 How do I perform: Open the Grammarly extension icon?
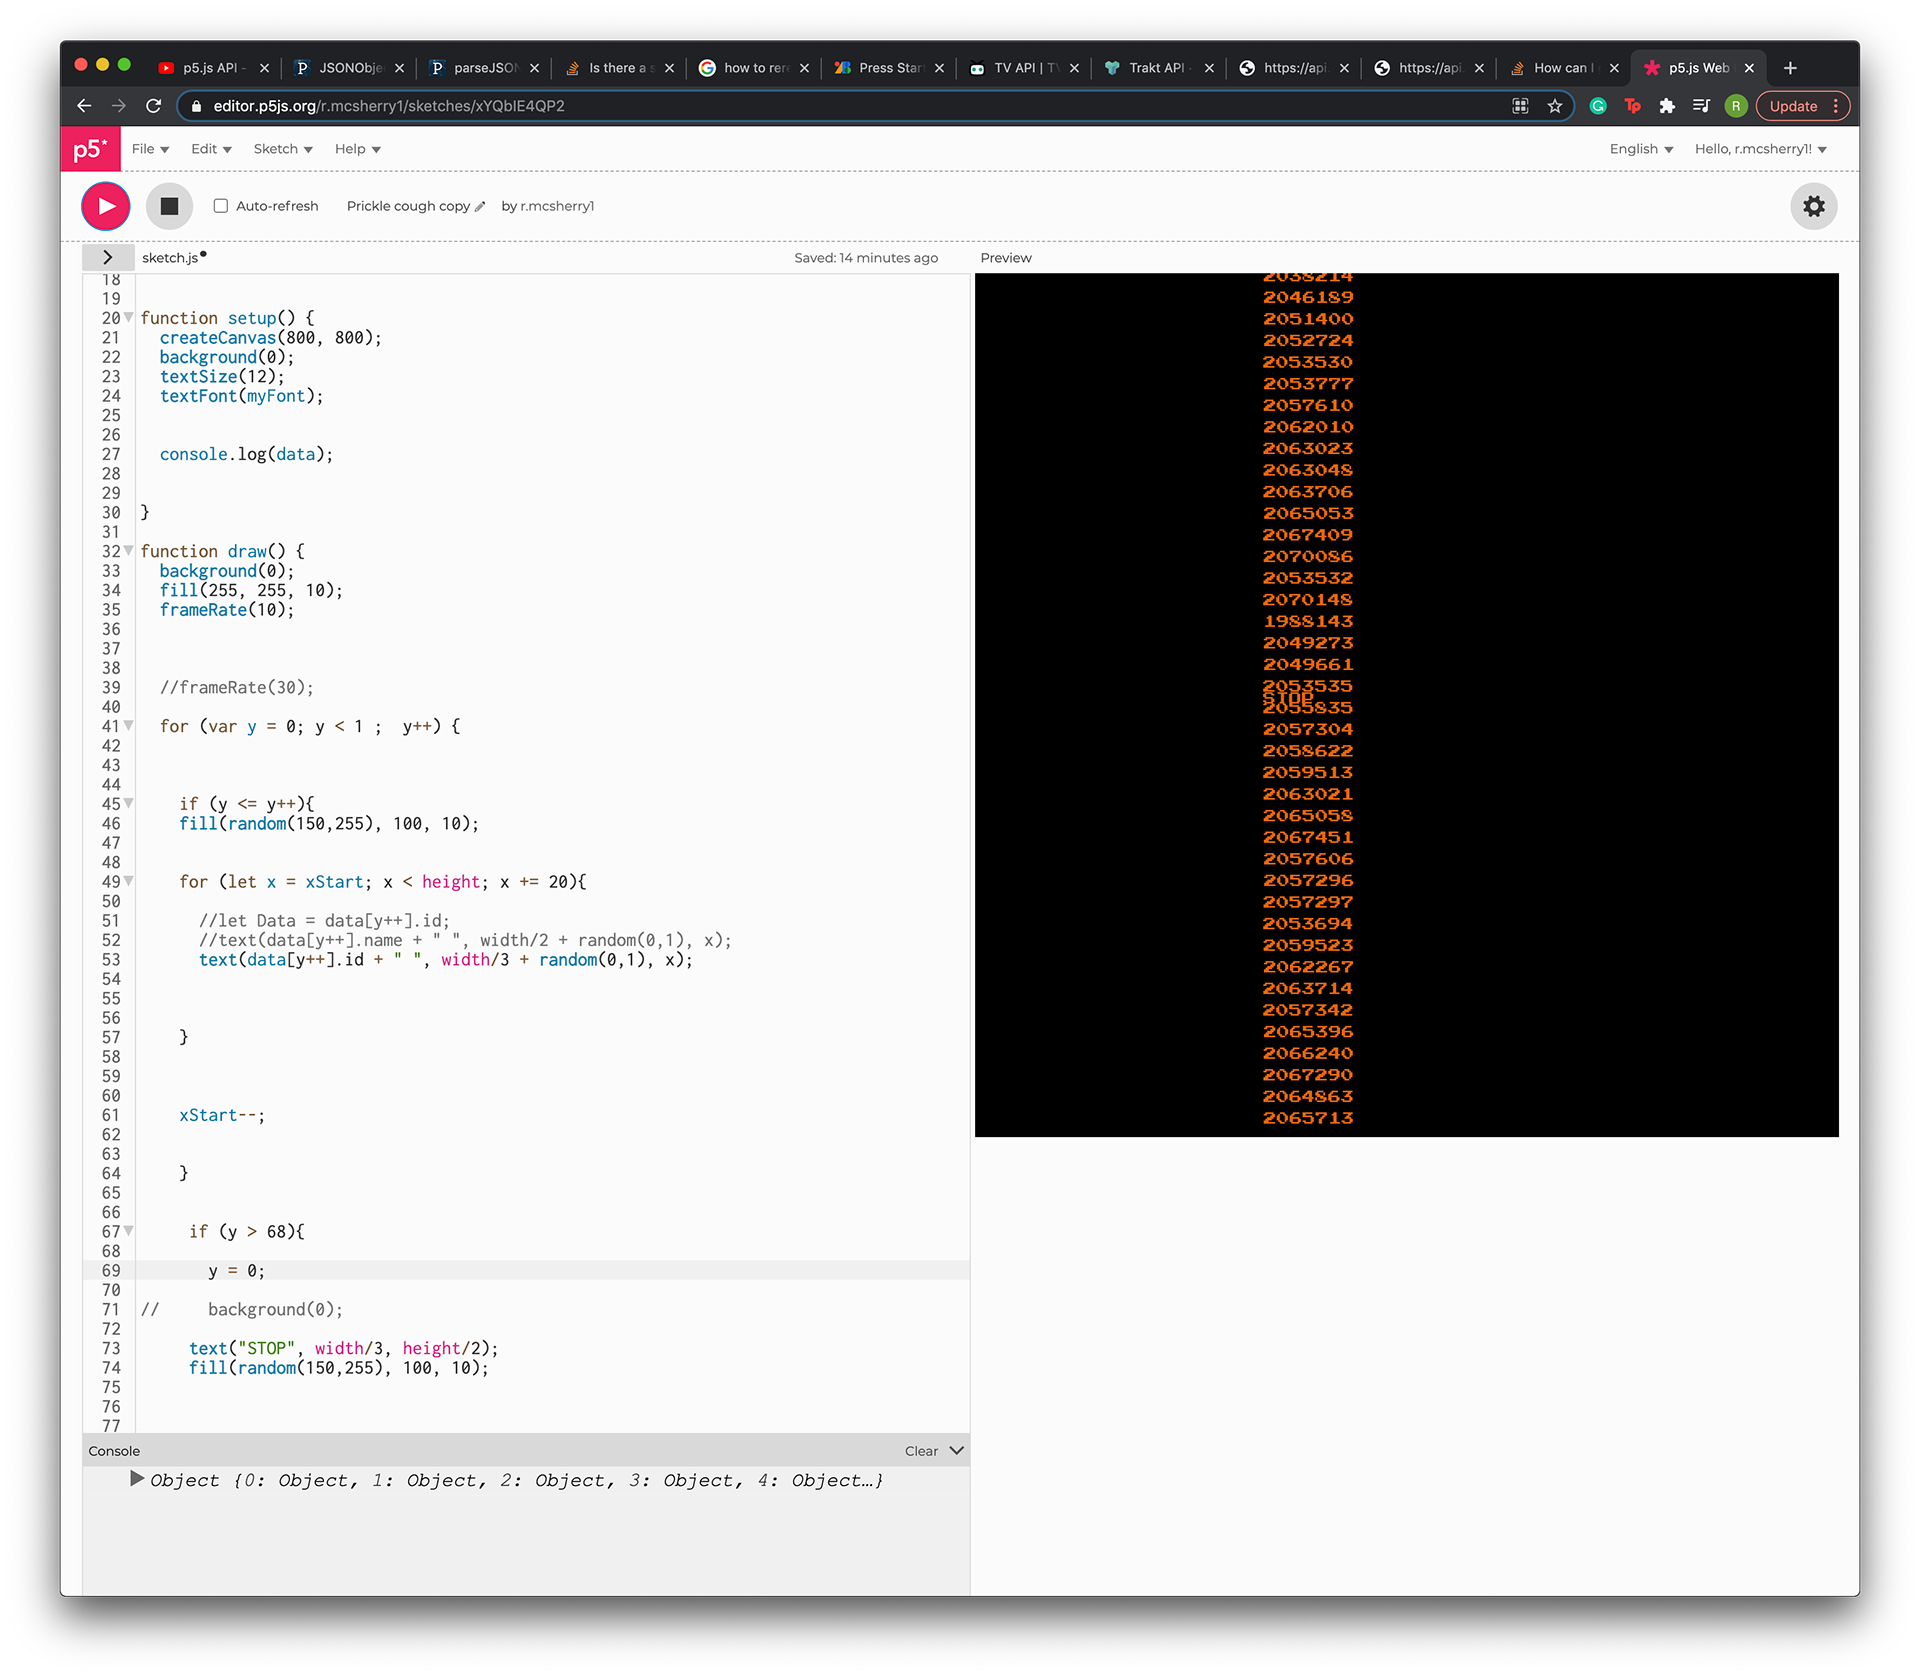coord(1598,106)
